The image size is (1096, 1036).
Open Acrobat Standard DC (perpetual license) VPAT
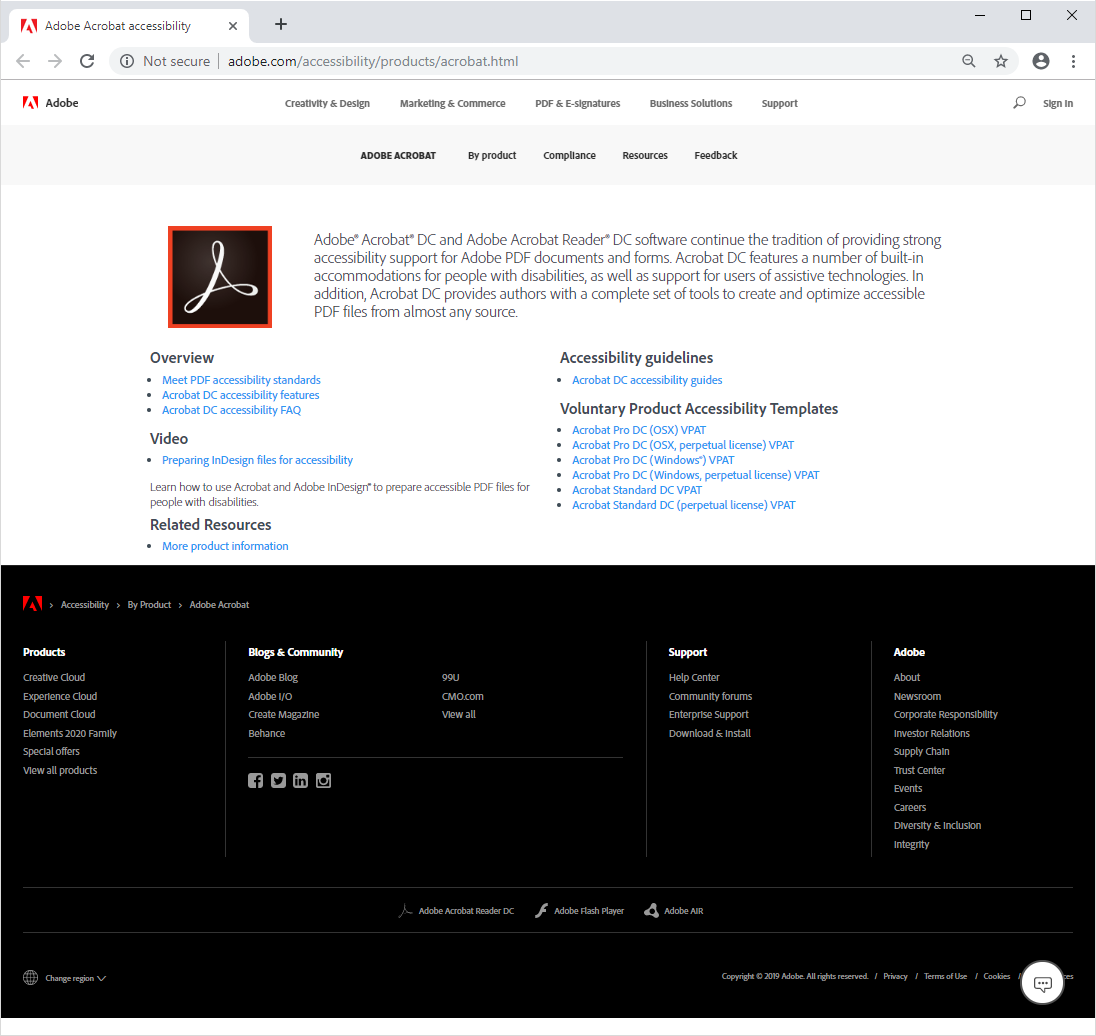click(684, 505)
